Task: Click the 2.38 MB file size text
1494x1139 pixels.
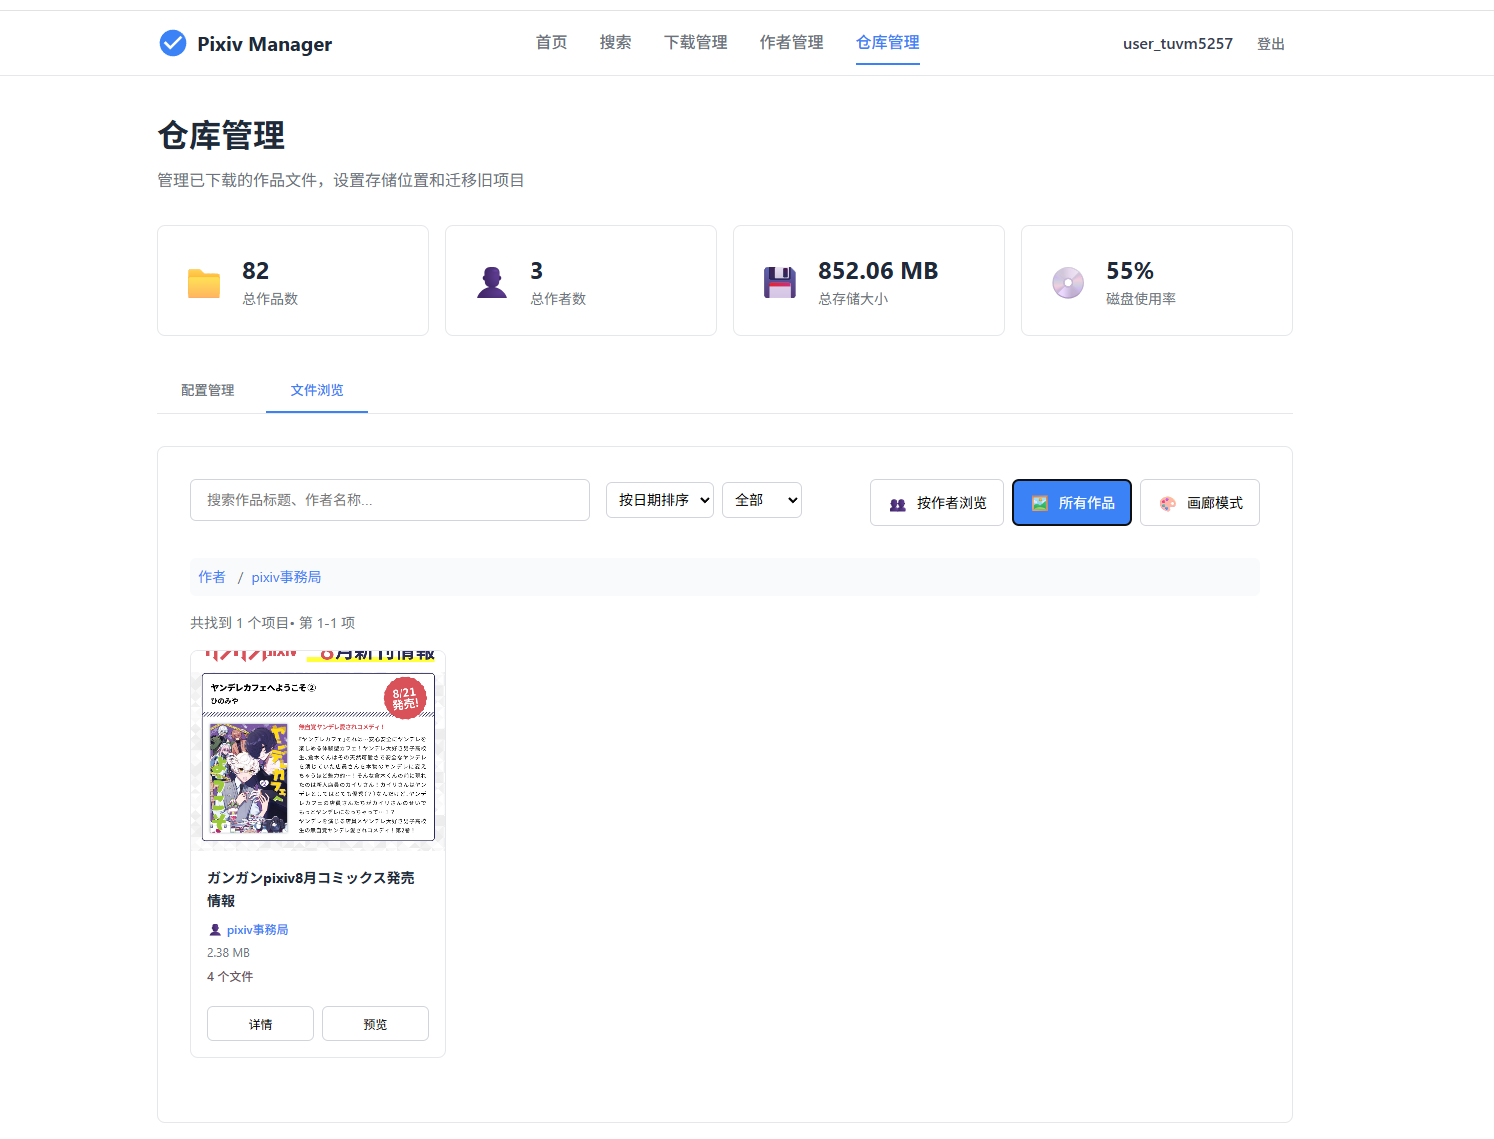Action: 228,953
